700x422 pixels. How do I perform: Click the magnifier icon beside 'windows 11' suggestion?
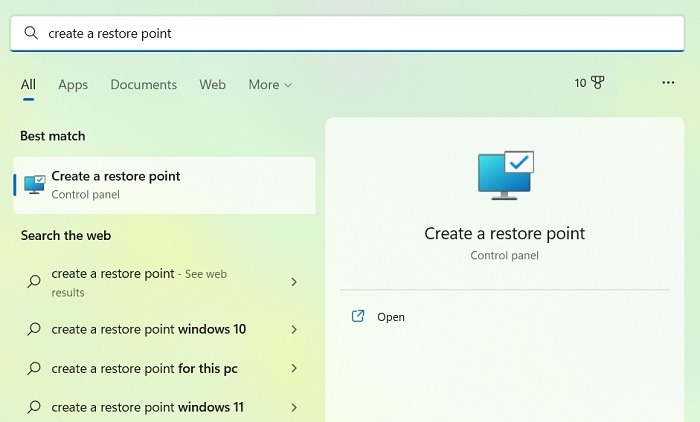[34, 407]
